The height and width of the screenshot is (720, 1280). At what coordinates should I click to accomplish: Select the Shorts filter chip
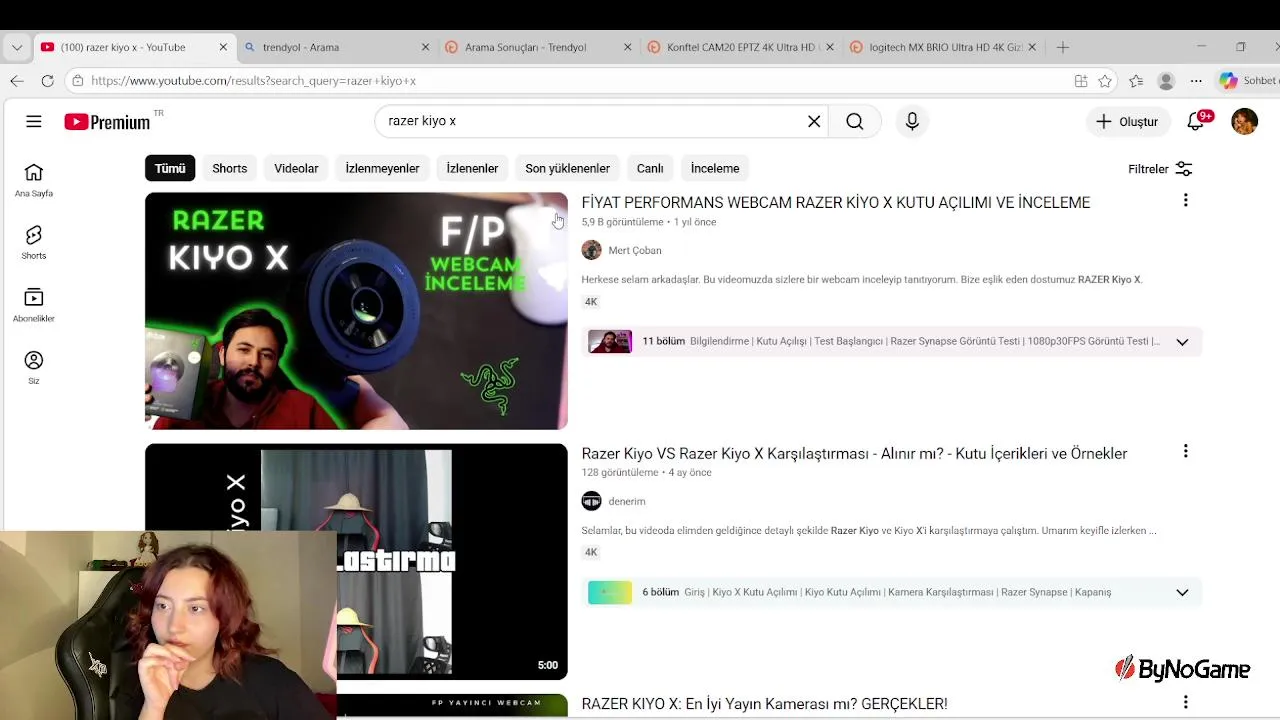229,168
